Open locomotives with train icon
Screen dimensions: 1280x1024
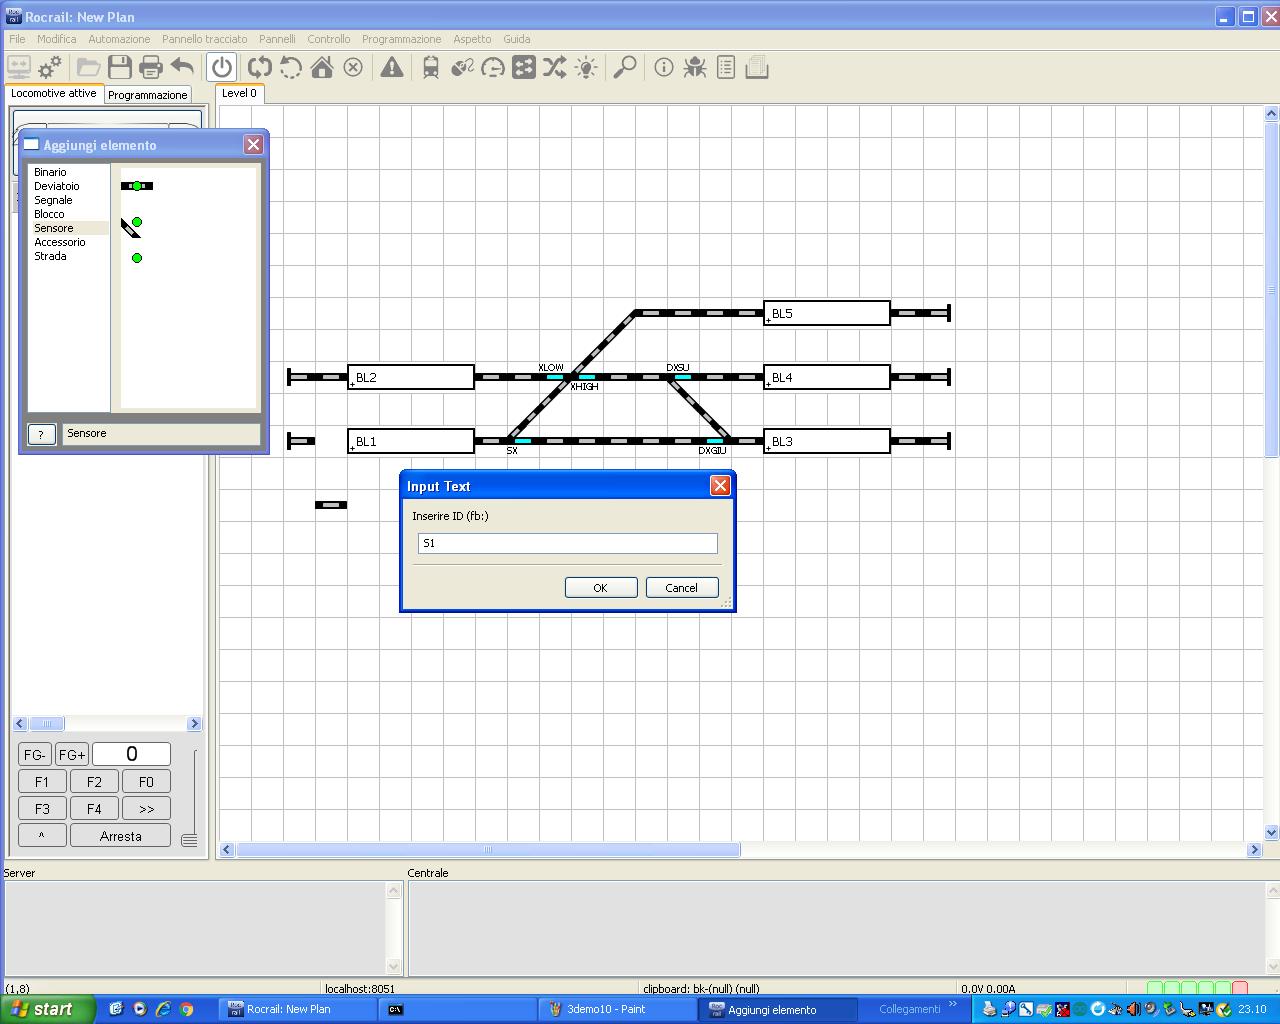pos(431,67)
